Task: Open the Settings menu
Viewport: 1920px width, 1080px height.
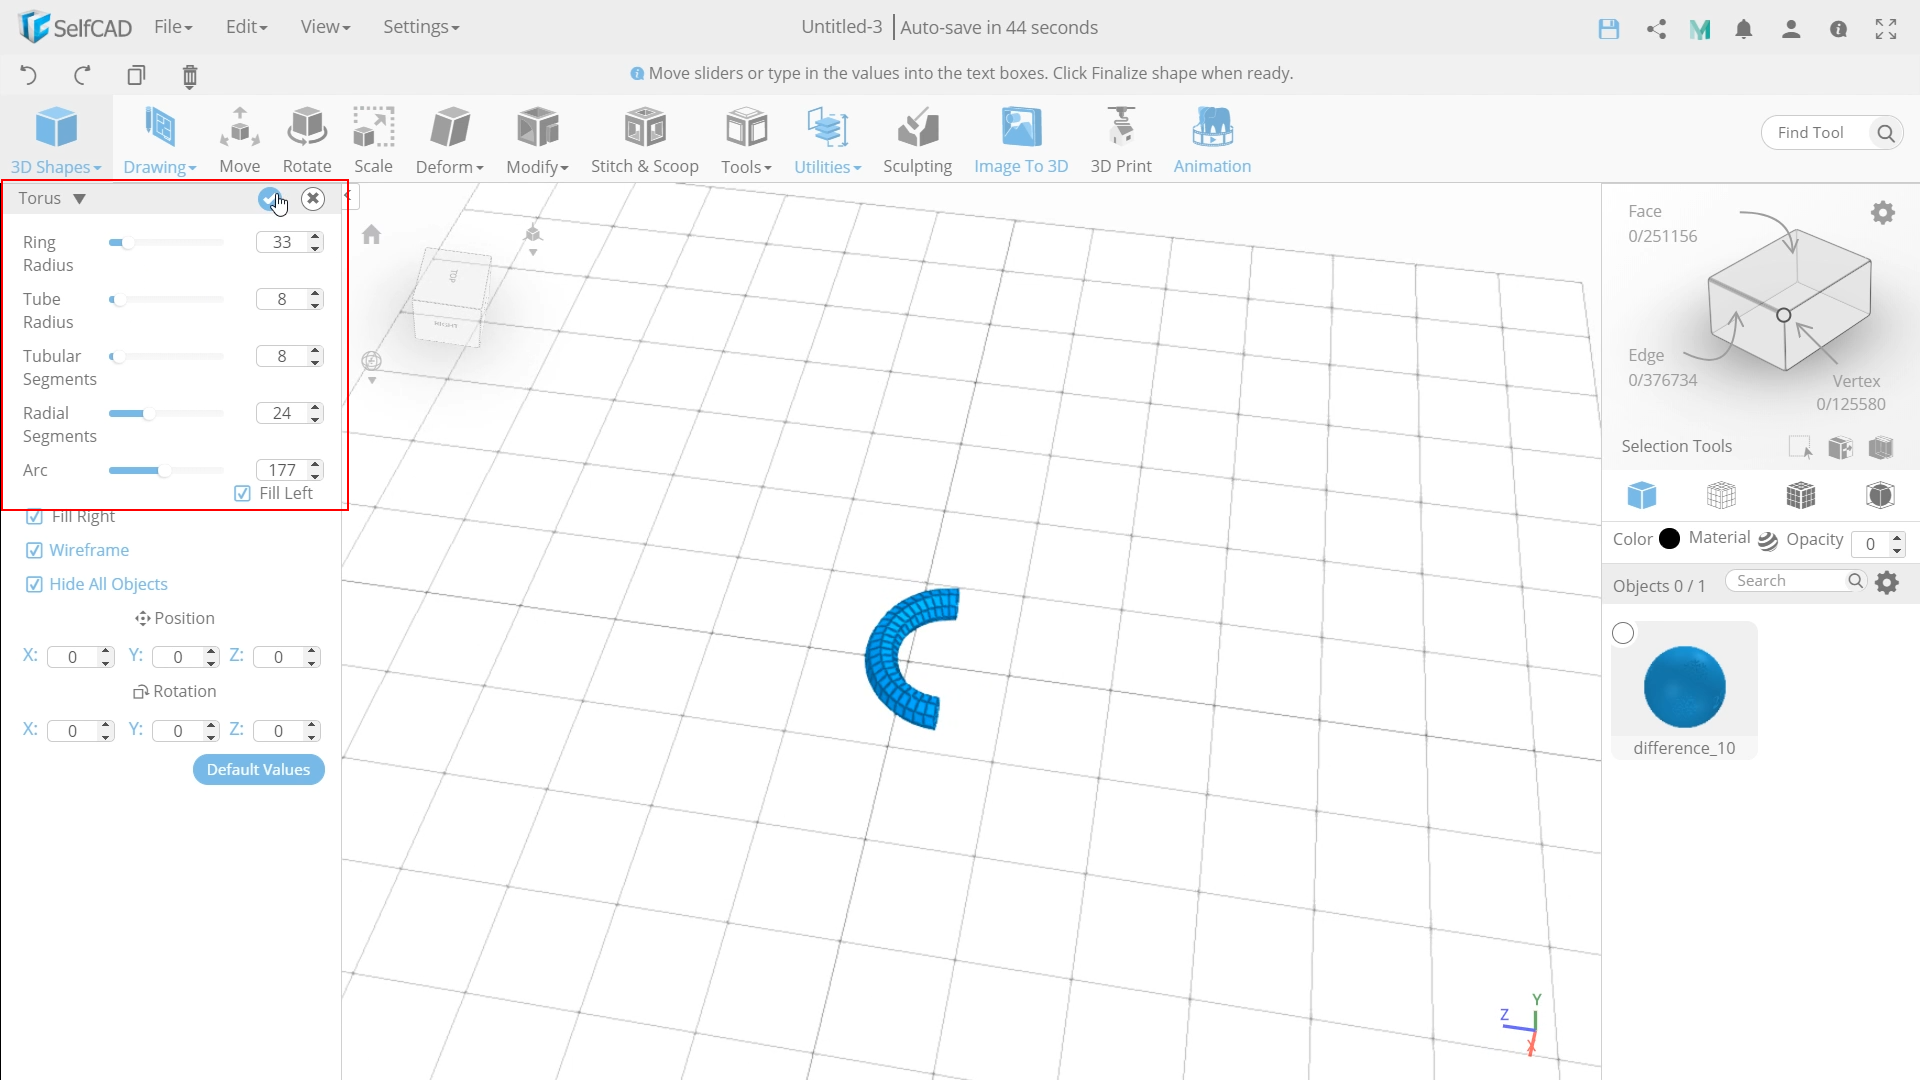Action: coord(421,27)
